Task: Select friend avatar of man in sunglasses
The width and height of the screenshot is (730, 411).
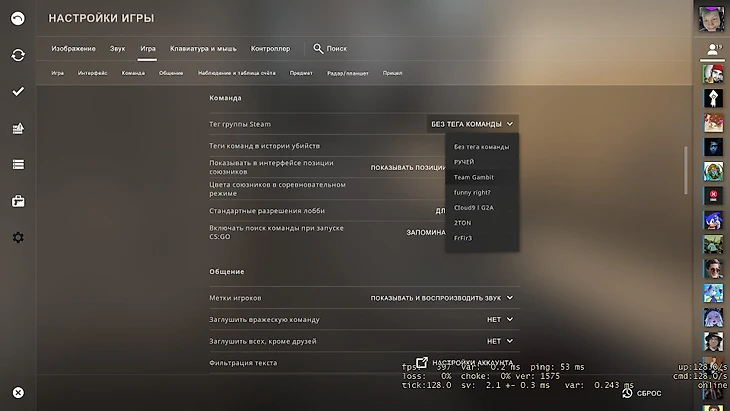Action: click(713, 269)
